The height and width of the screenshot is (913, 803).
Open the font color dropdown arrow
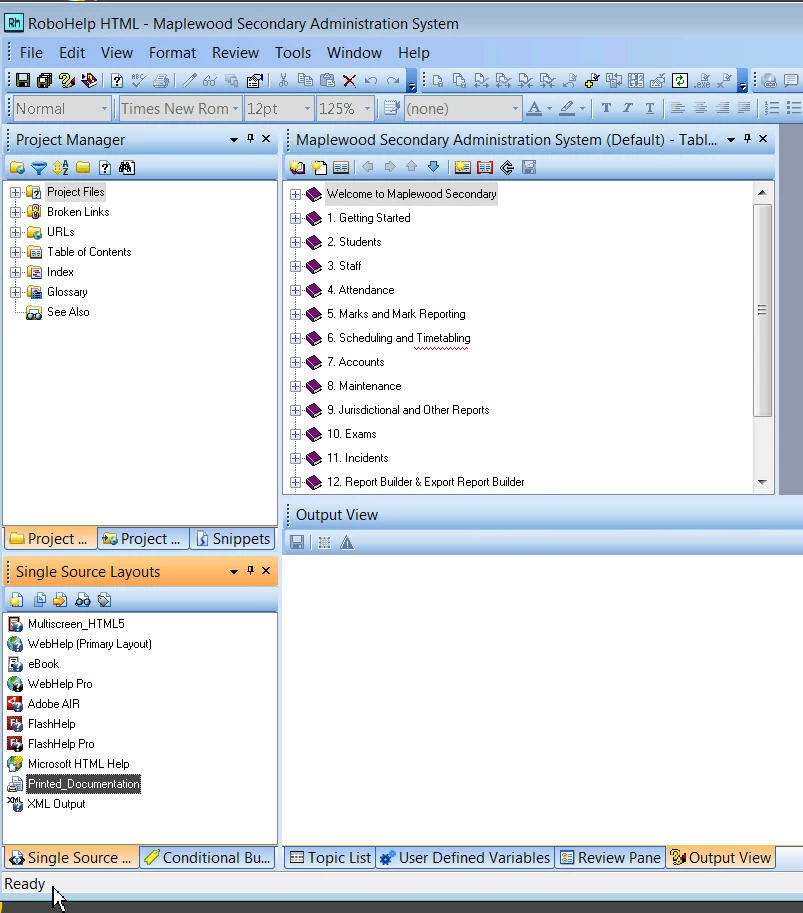(x=549, y=109)
